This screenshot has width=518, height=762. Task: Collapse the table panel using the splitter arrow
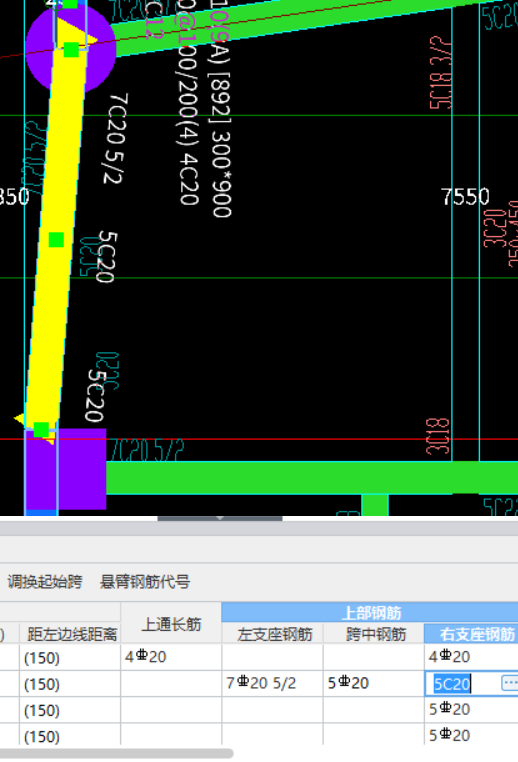click(x=220, y=518)
